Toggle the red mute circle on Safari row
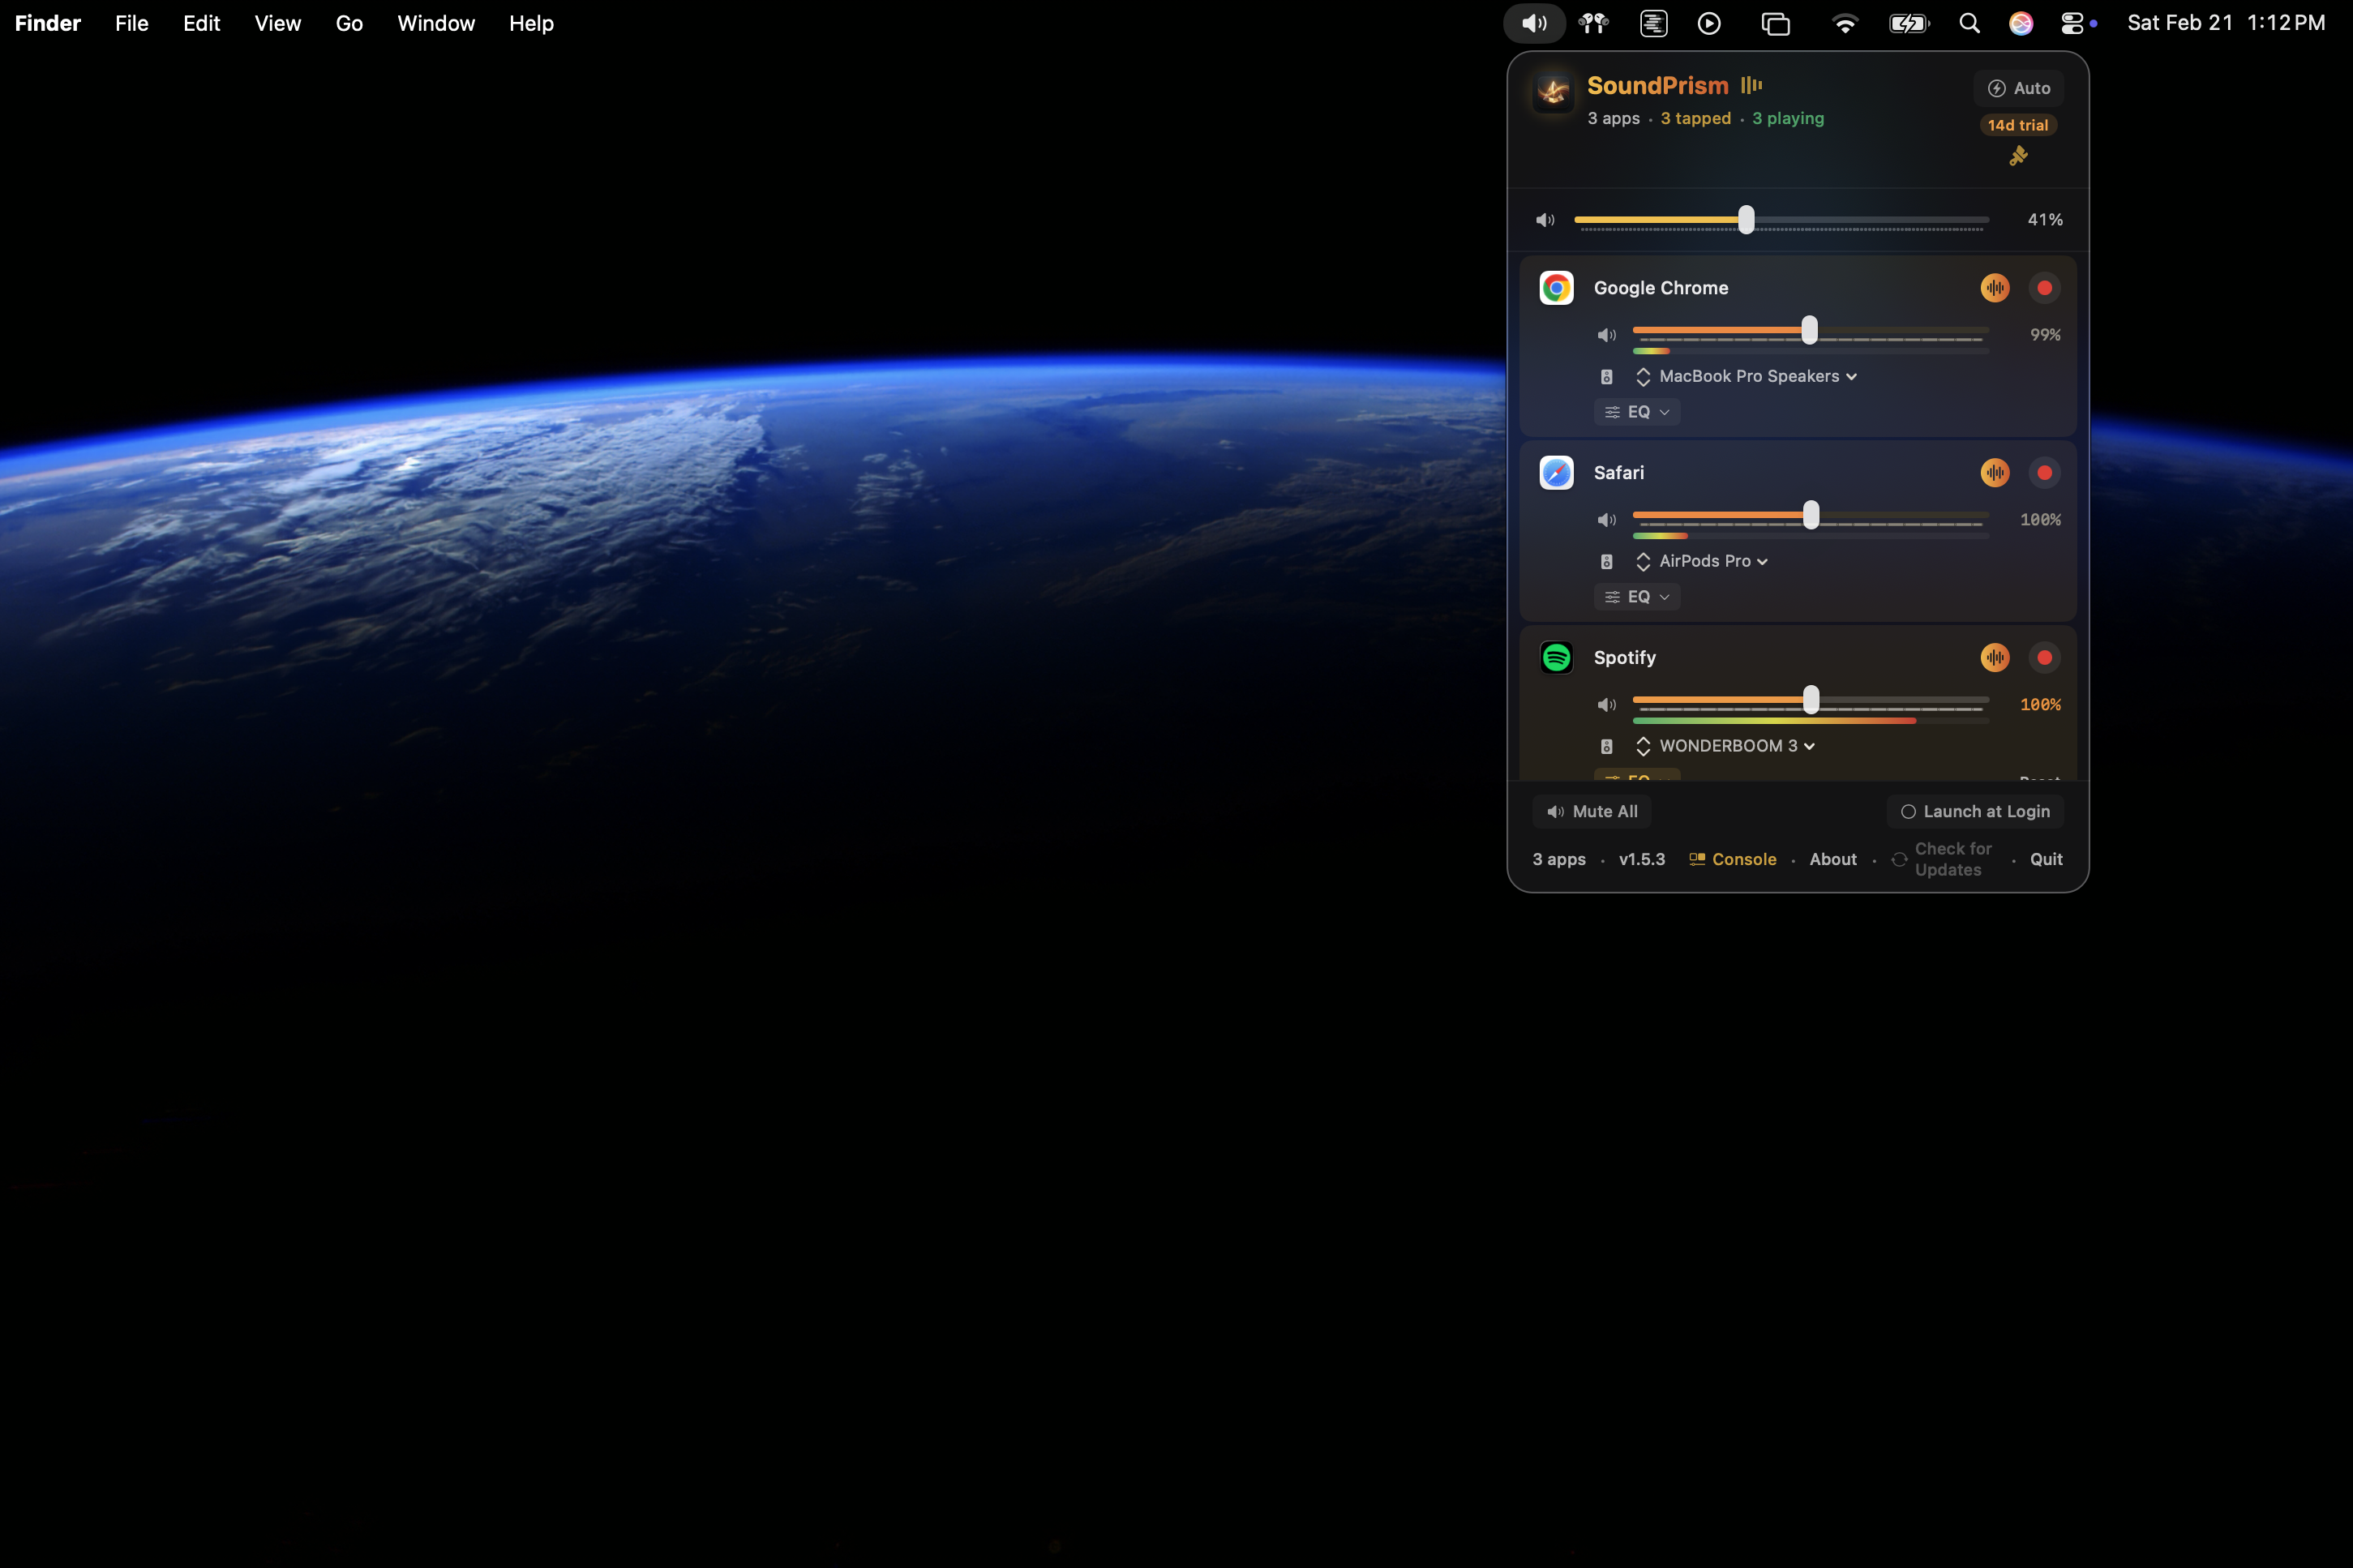This screenshot has height=1568, width=2353. (2044, 472)
